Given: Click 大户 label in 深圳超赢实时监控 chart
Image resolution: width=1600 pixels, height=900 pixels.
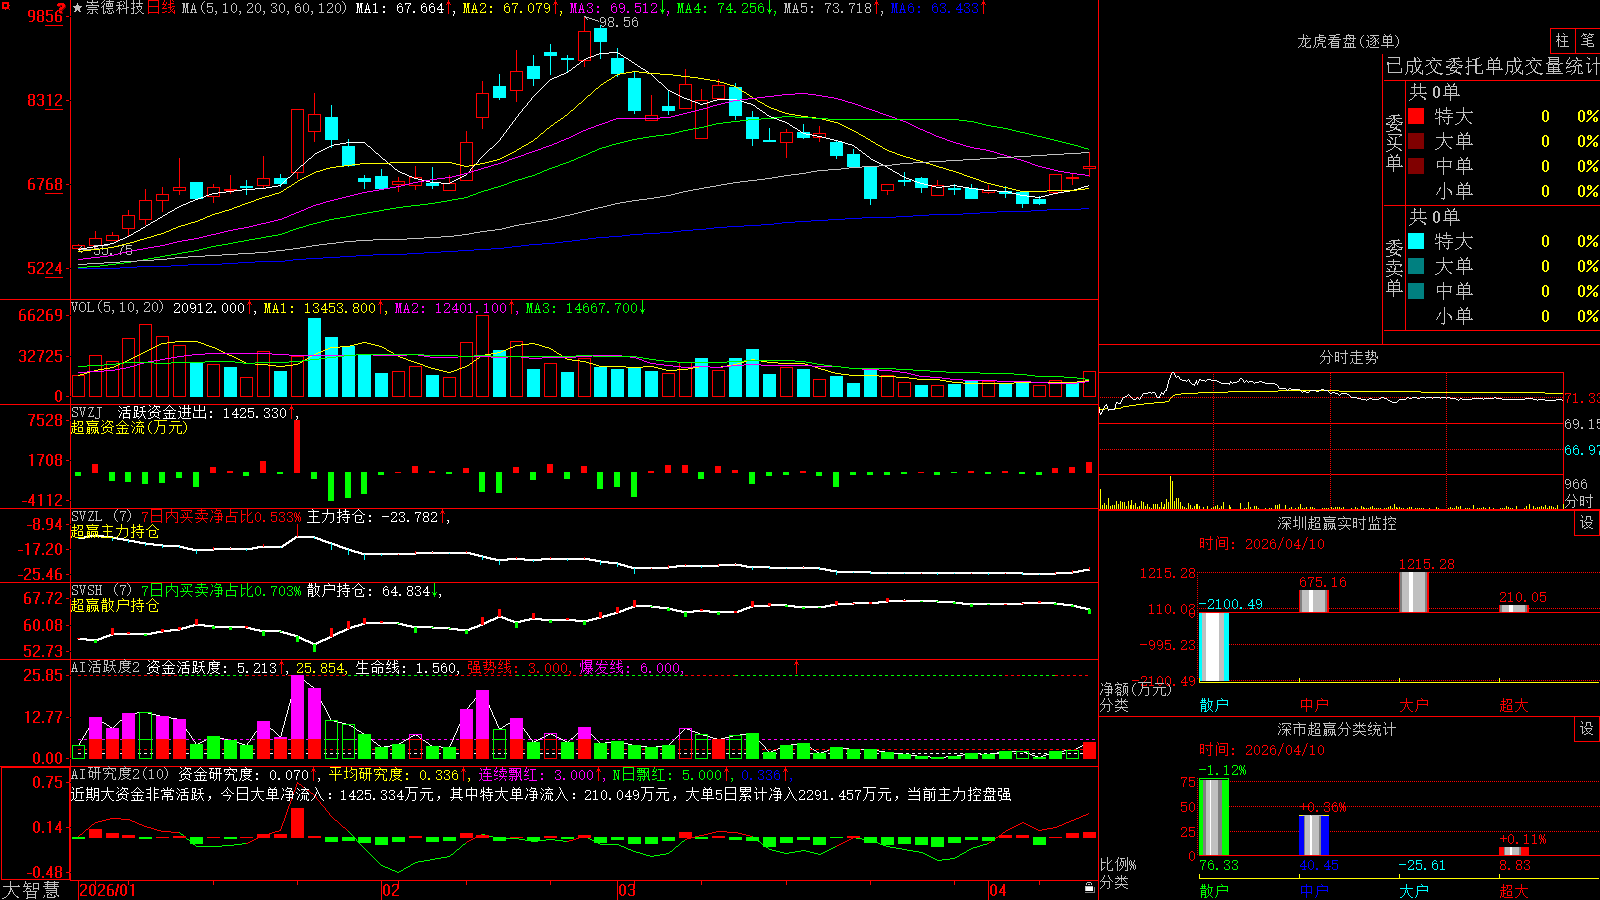Looking at the screenshot, I should (x=1414, y=705).
